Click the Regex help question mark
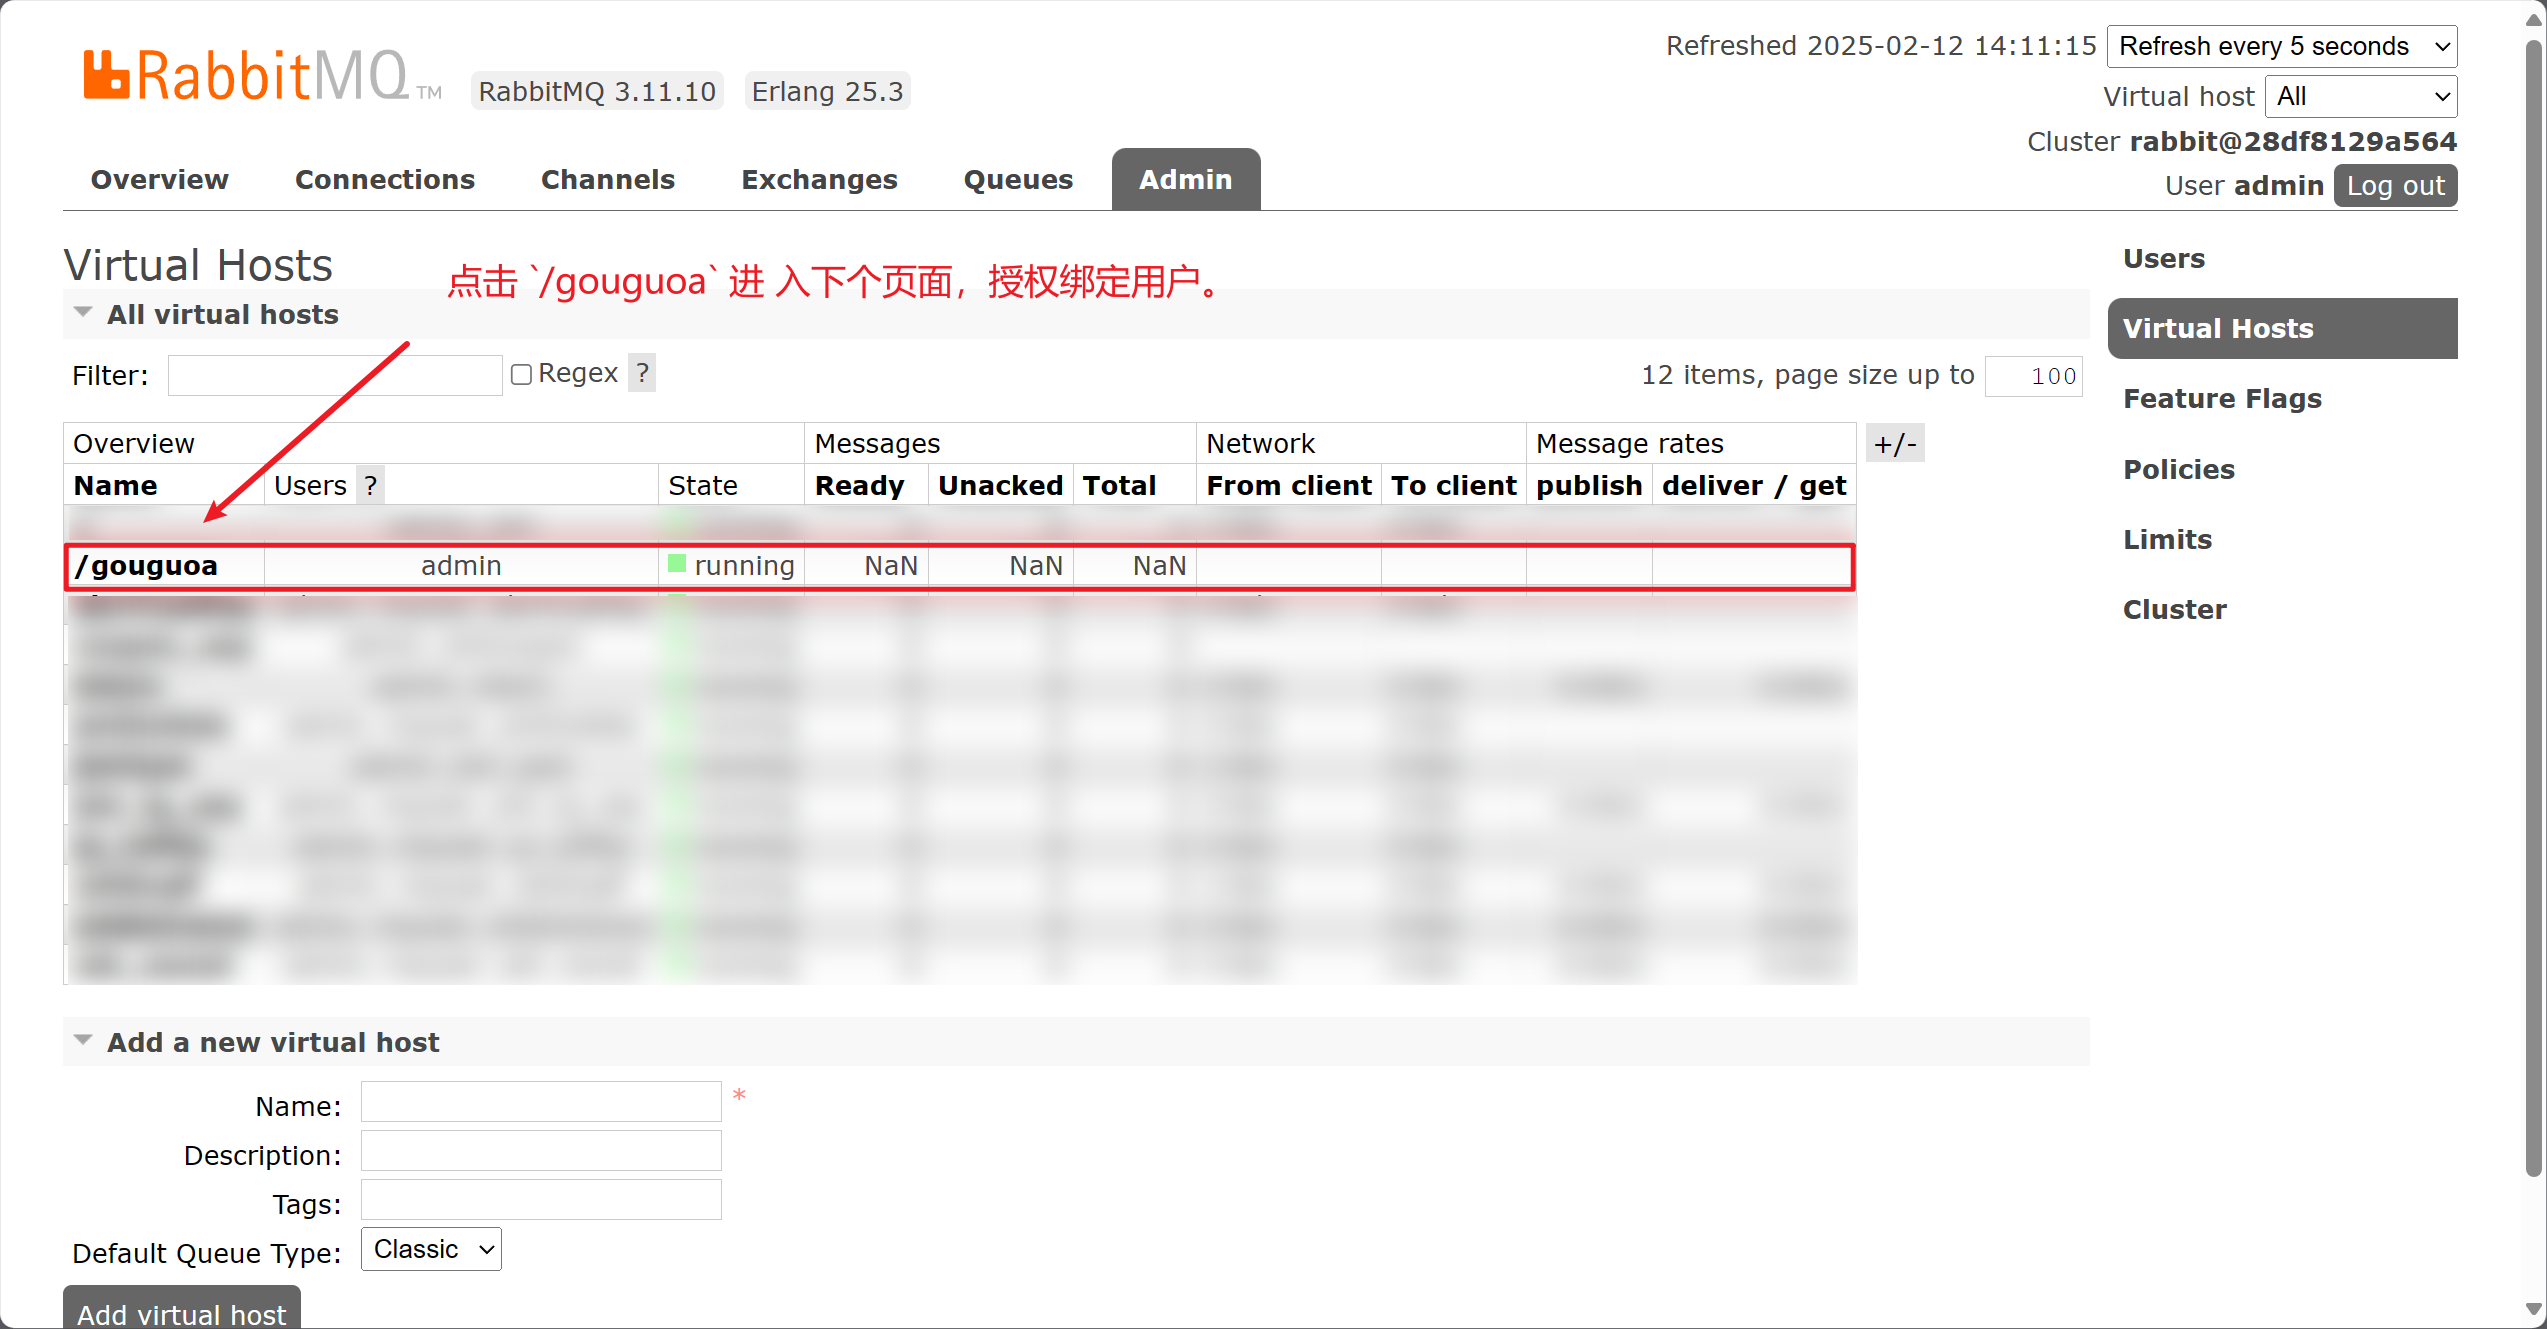The image size is (2547, 1329). [643, 373]
